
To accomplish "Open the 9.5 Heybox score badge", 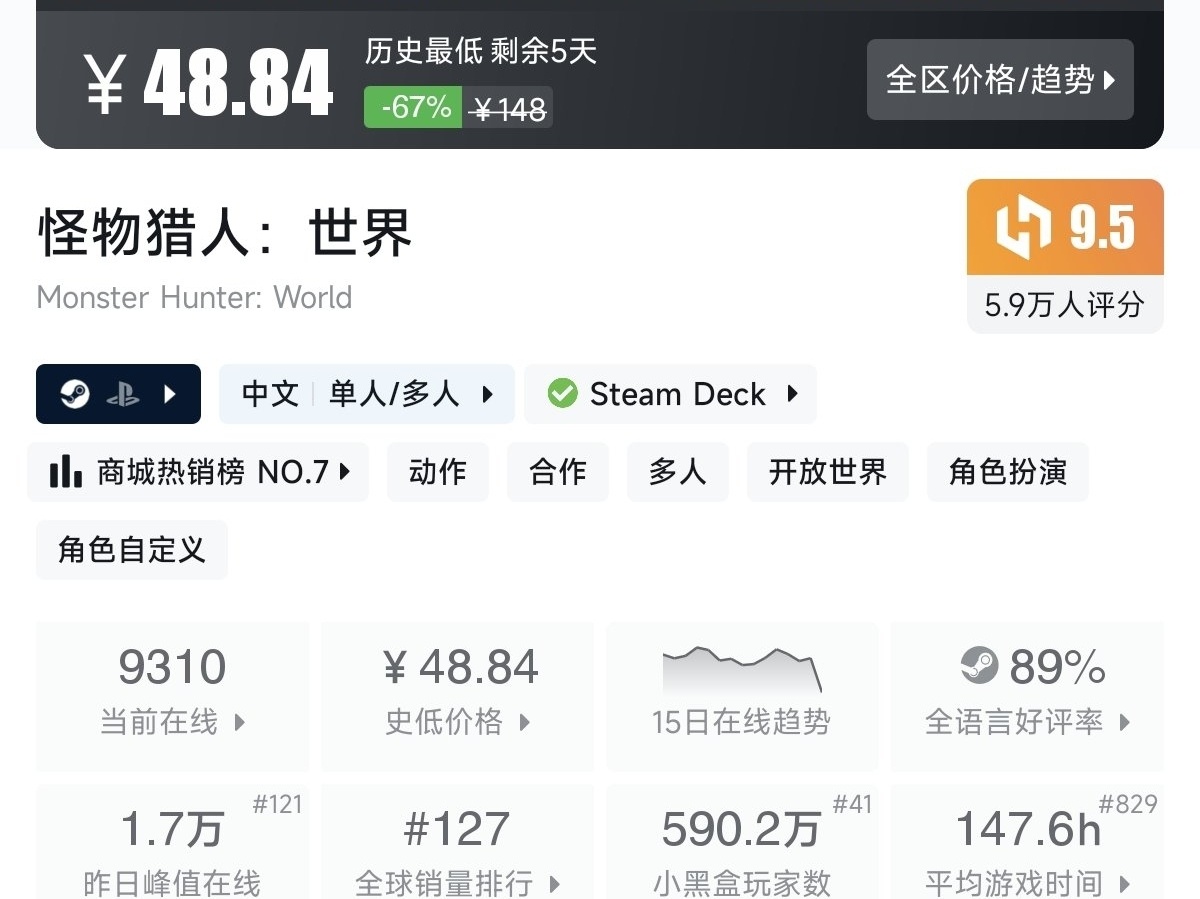I will (1065, 227).
